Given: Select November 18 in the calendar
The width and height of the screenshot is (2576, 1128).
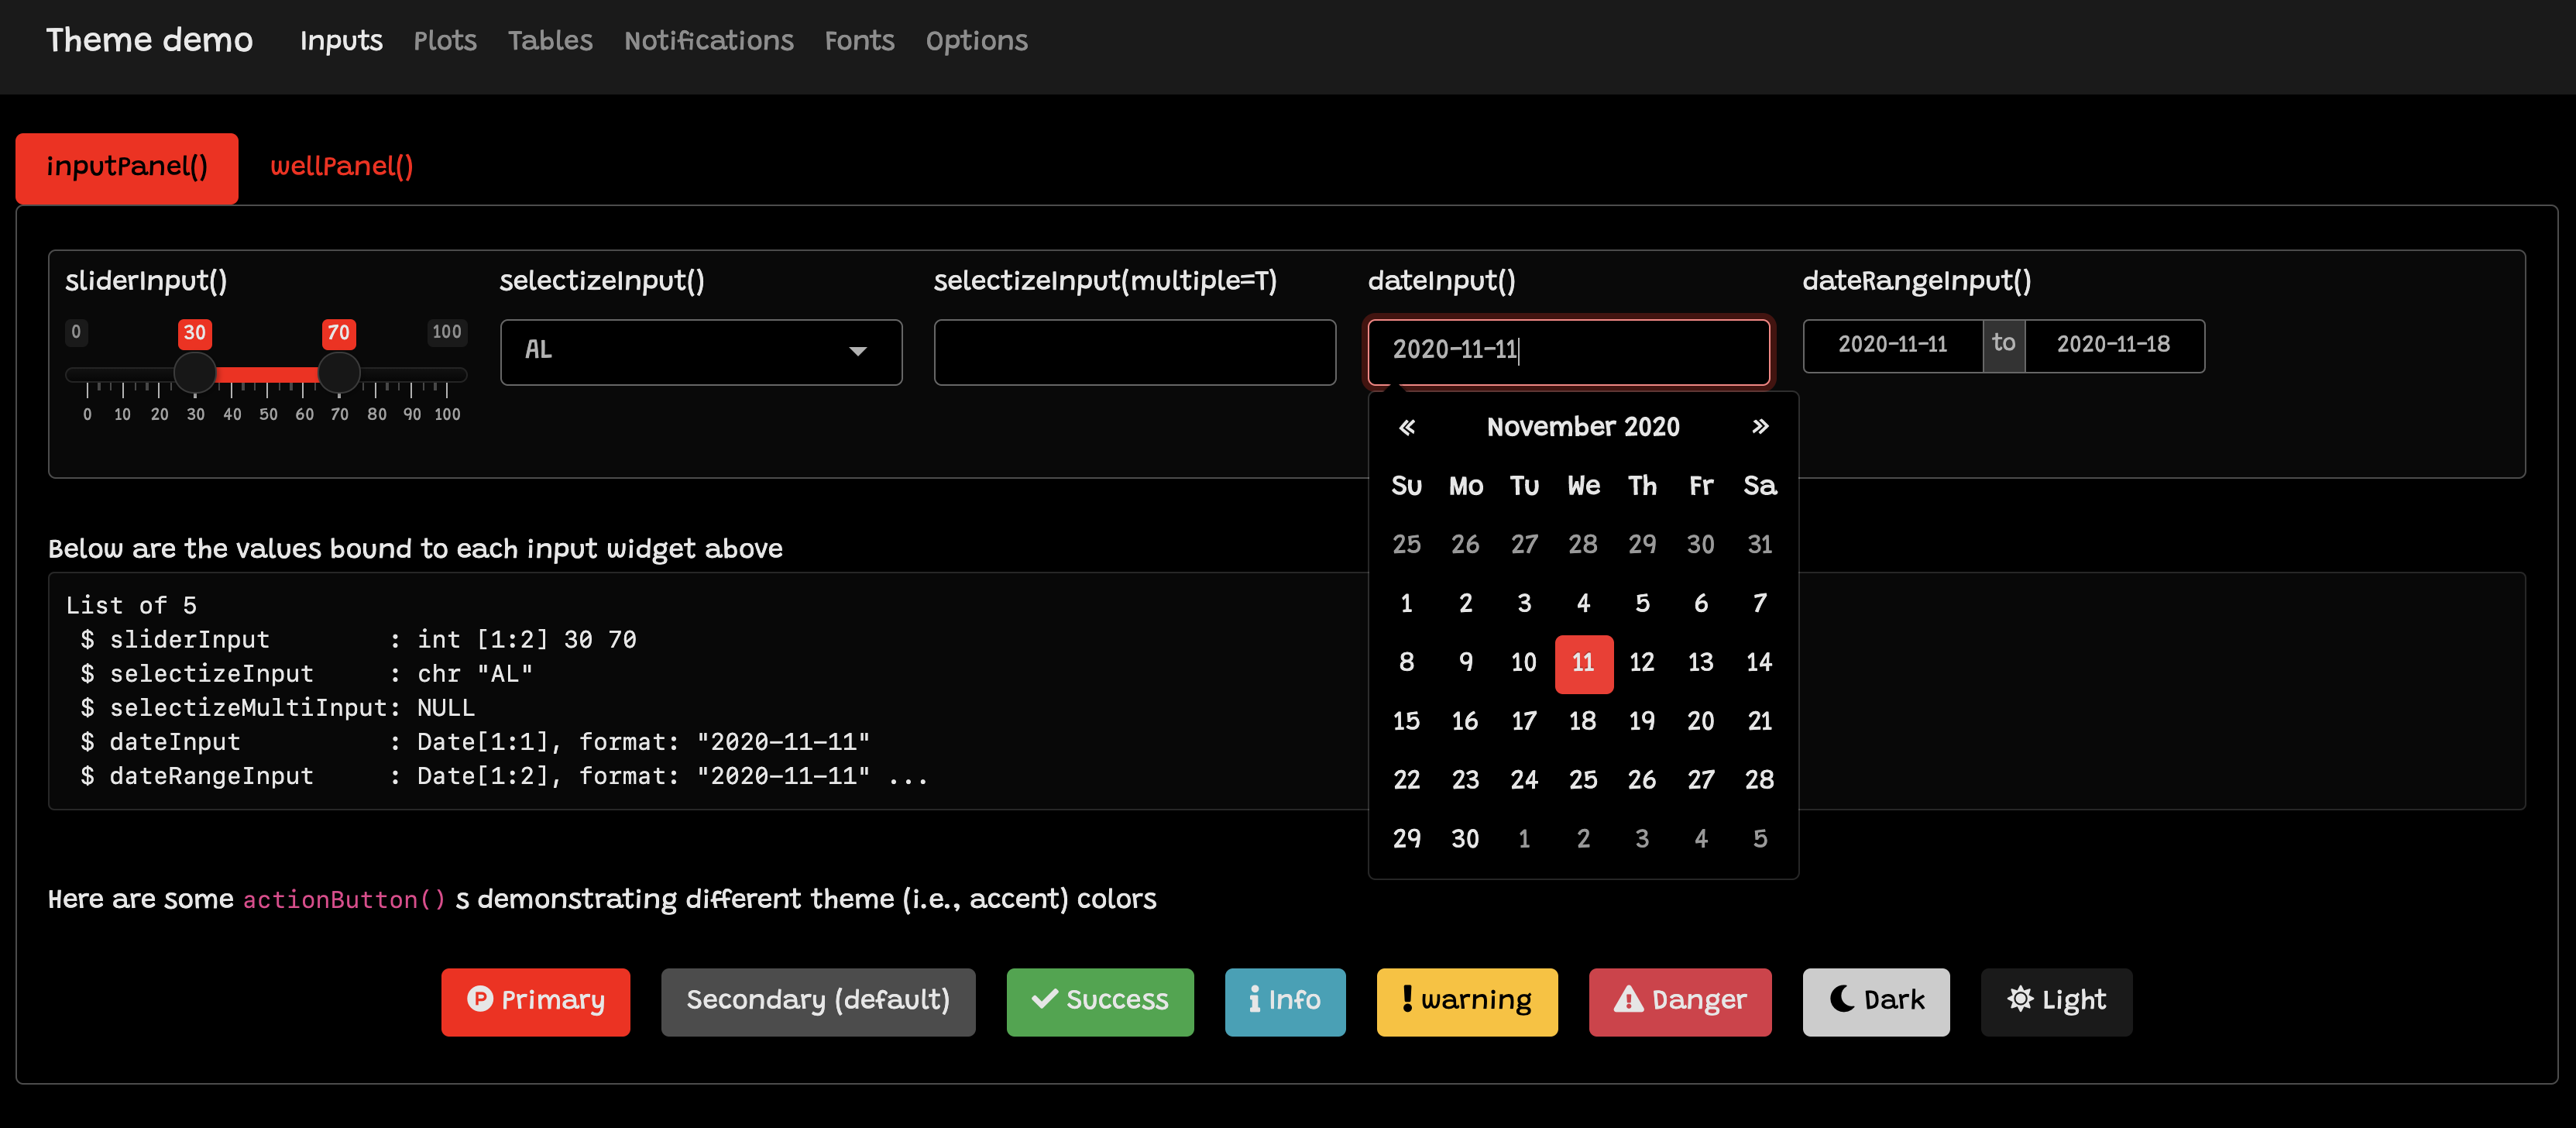Looking at the screenshot, I should (1583, 721).
